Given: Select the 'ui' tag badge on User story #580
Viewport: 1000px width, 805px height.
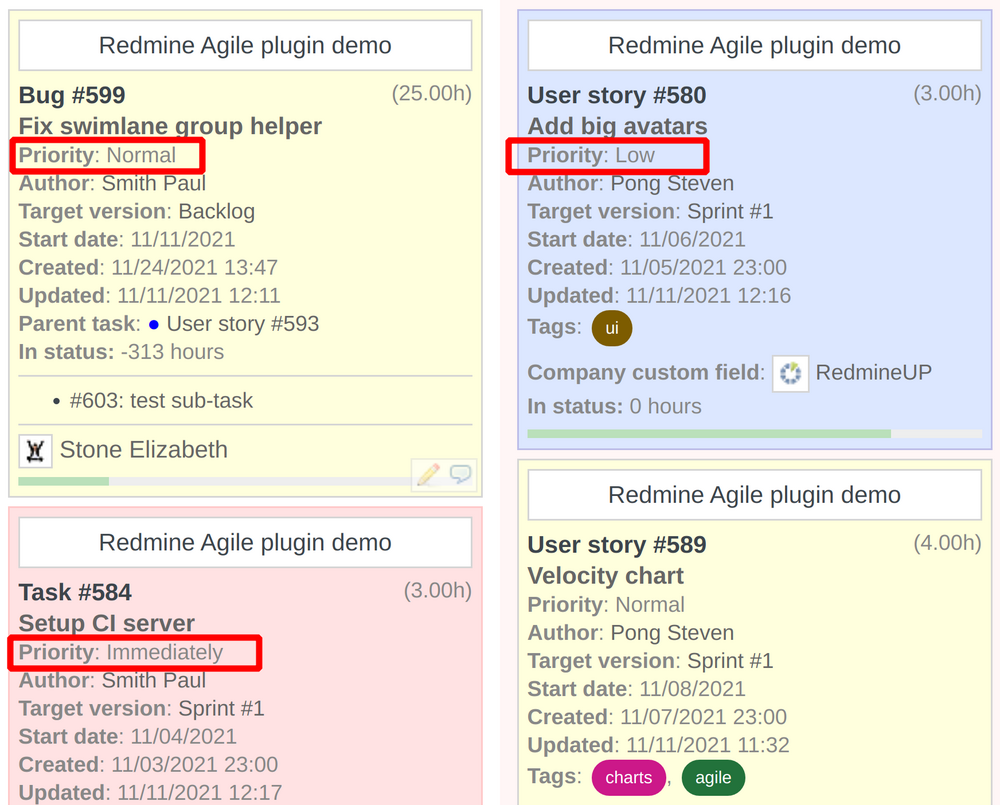Looking at the screenshot, I should click(x=611, y=327).
